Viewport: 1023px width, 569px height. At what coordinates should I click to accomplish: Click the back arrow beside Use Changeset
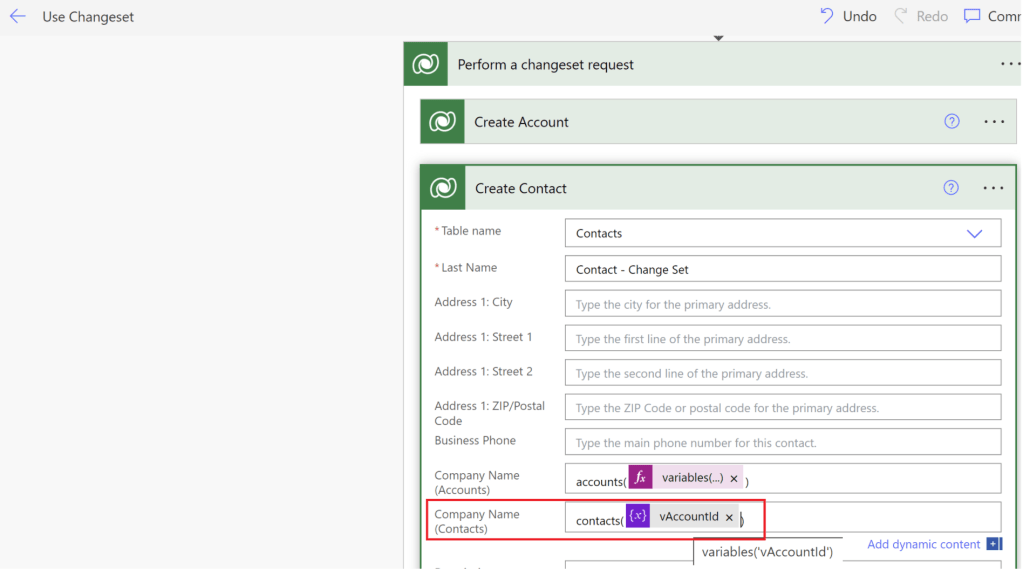[18, 16]
